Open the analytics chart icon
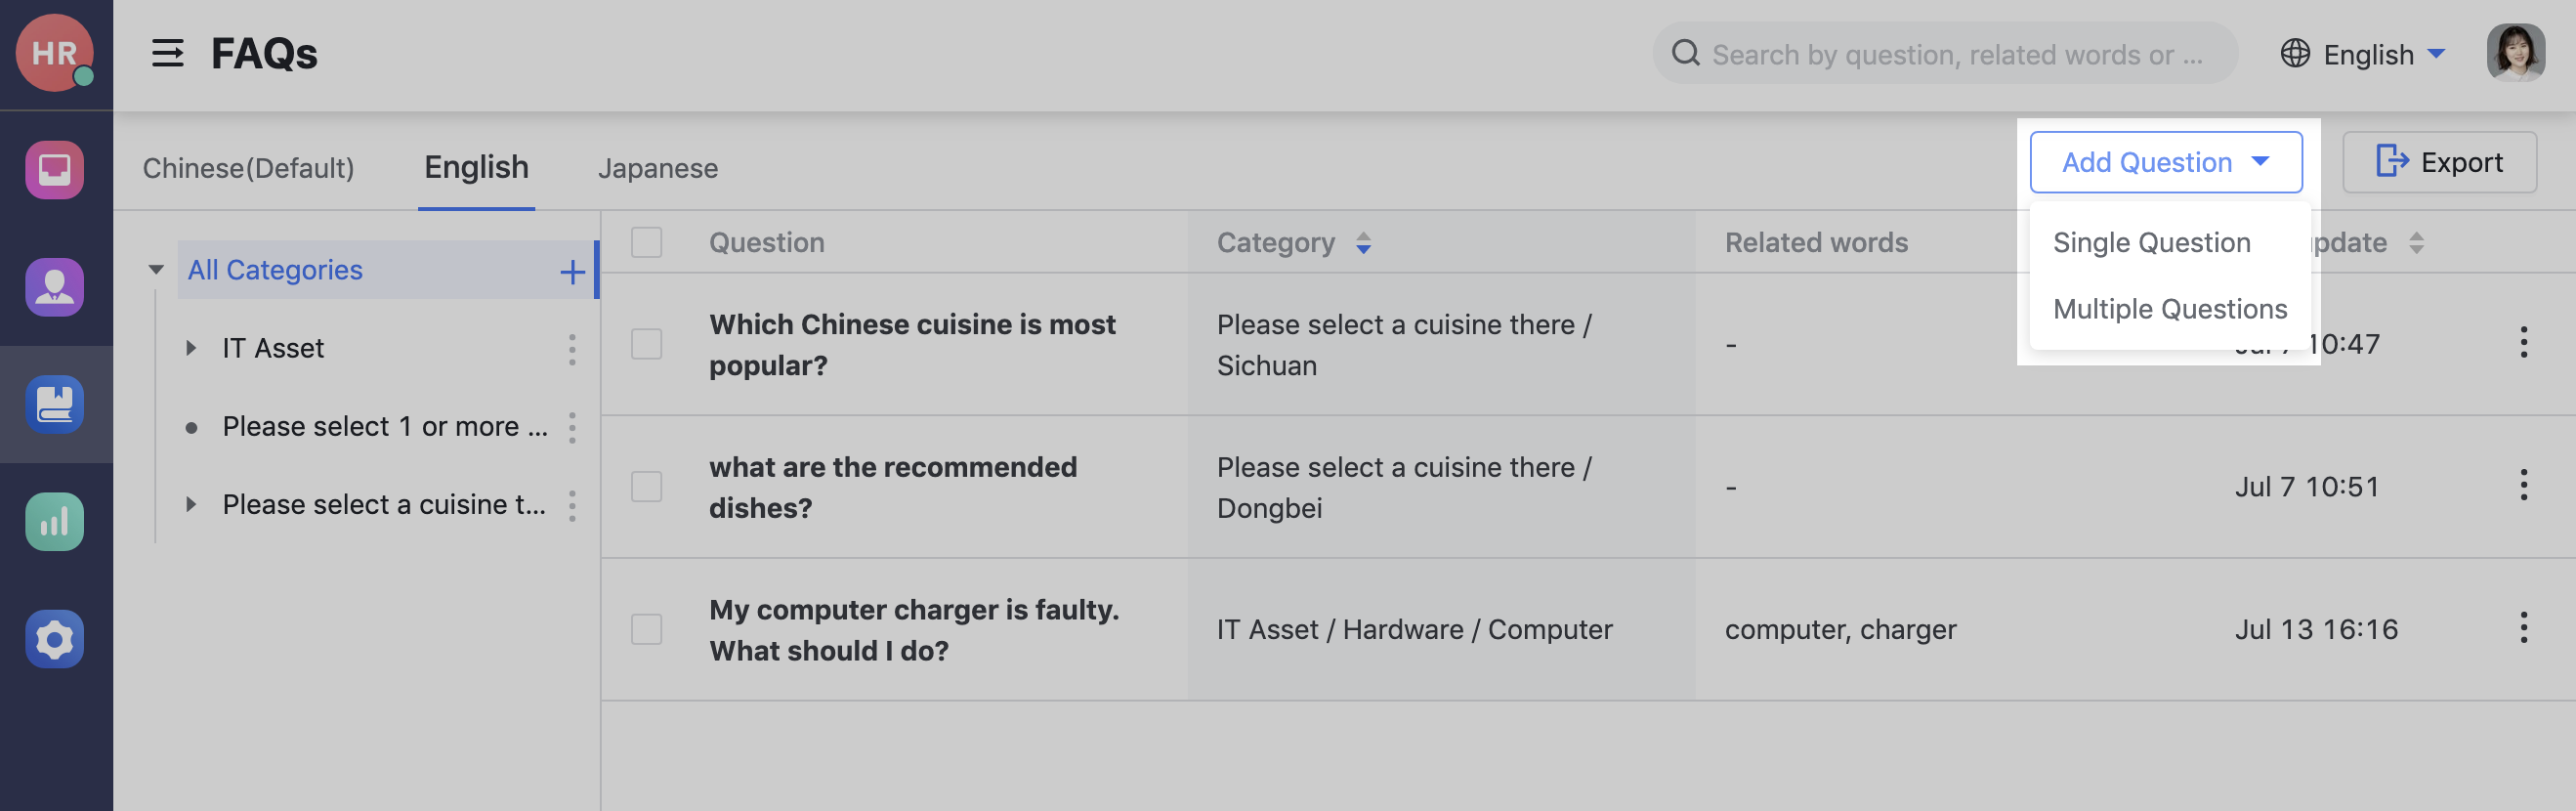The height and width of the screenshot is (811, 2576). click(x=55, y=521)
